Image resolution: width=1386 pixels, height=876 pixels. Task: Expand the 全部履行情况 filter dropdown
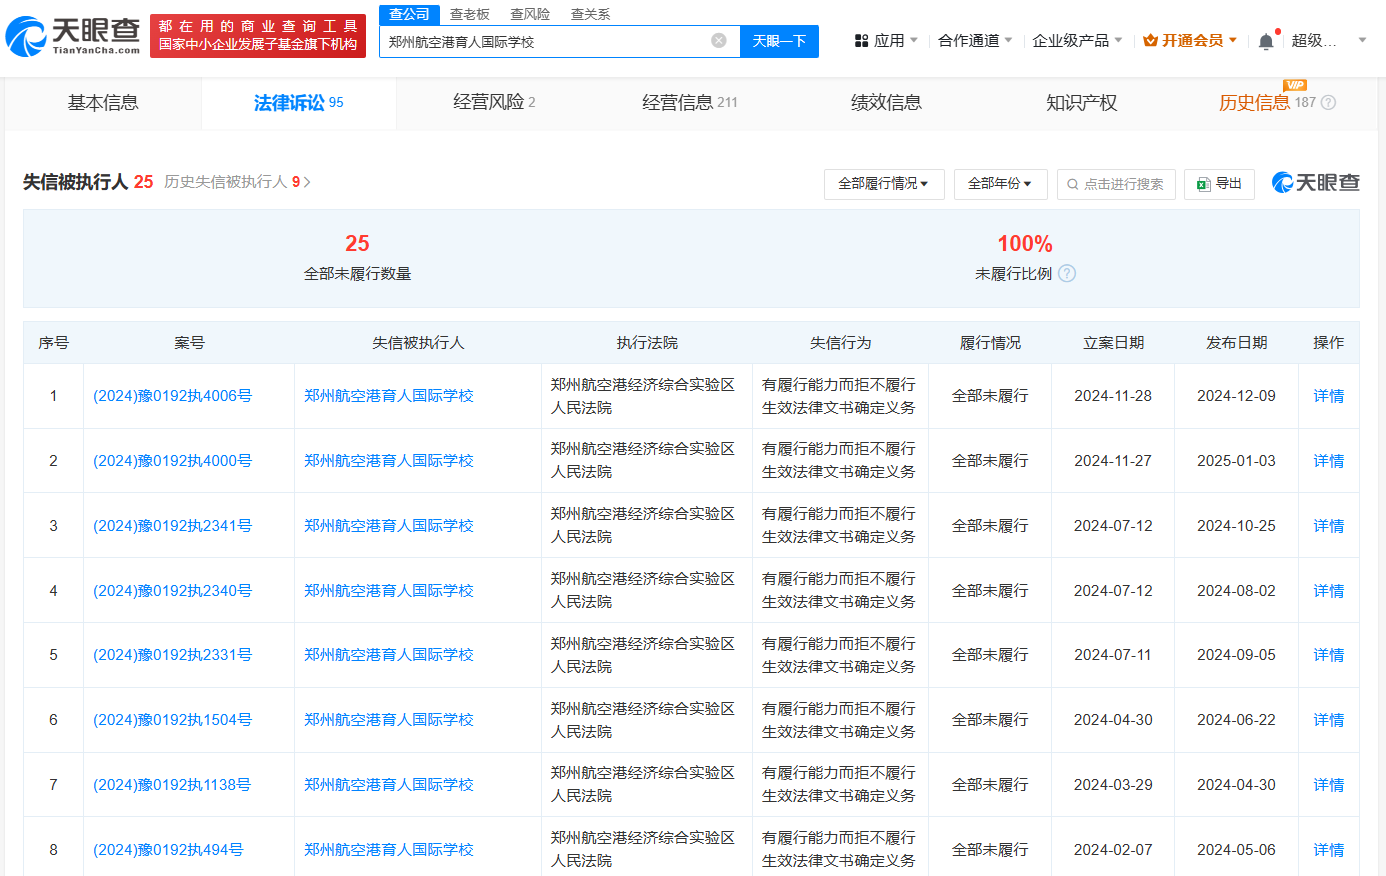coord(883,184)
